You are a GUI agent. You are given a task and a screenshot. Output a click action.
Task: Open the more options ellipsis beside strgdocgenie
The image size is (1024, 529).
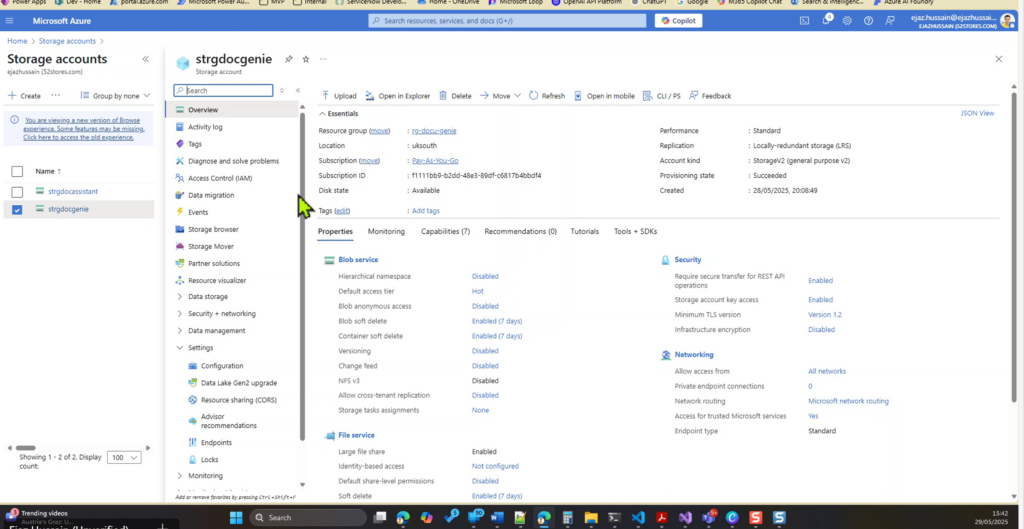[x=323, y=59]
